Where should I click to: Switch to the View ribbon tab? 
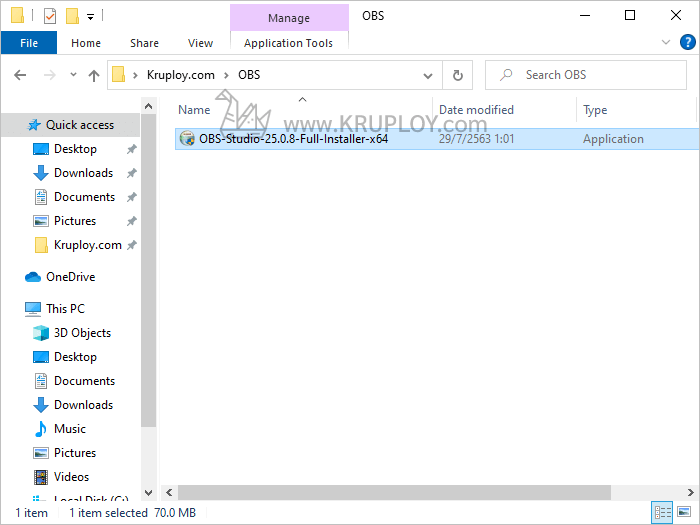200,43
